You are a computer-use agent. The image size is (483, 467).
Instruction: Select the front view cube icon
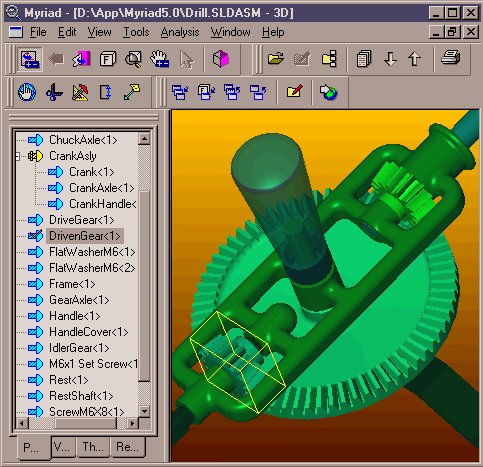tap(108, 59)
